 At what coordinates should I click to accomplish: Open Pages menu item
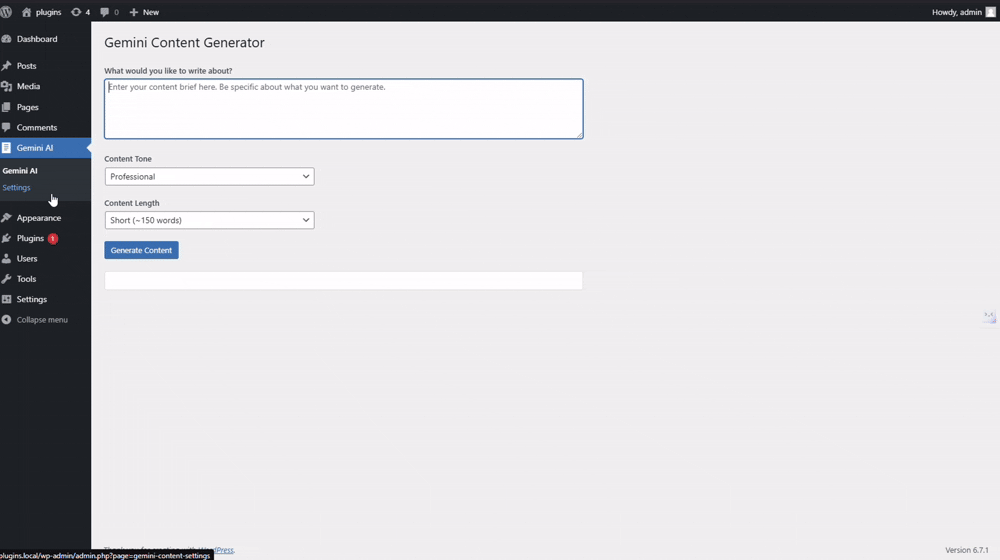27,107
